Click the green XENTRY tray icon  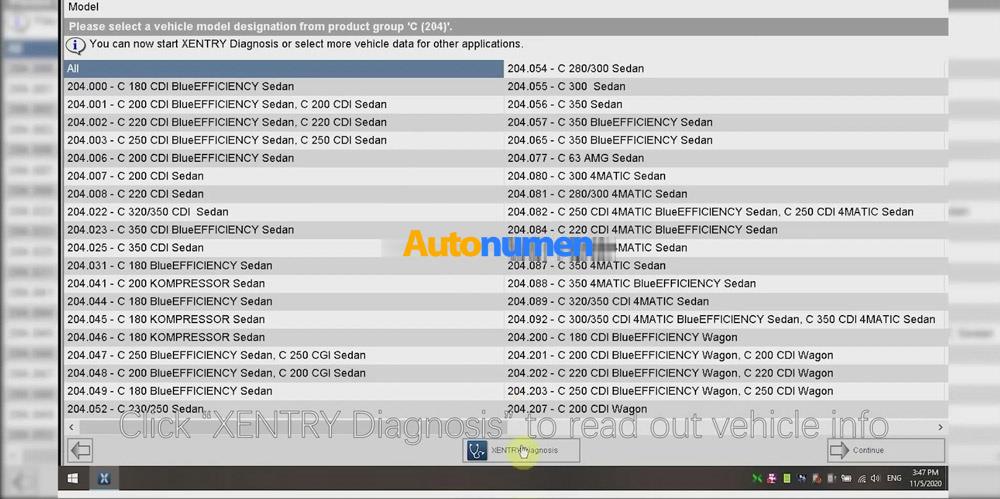point(757,478)
